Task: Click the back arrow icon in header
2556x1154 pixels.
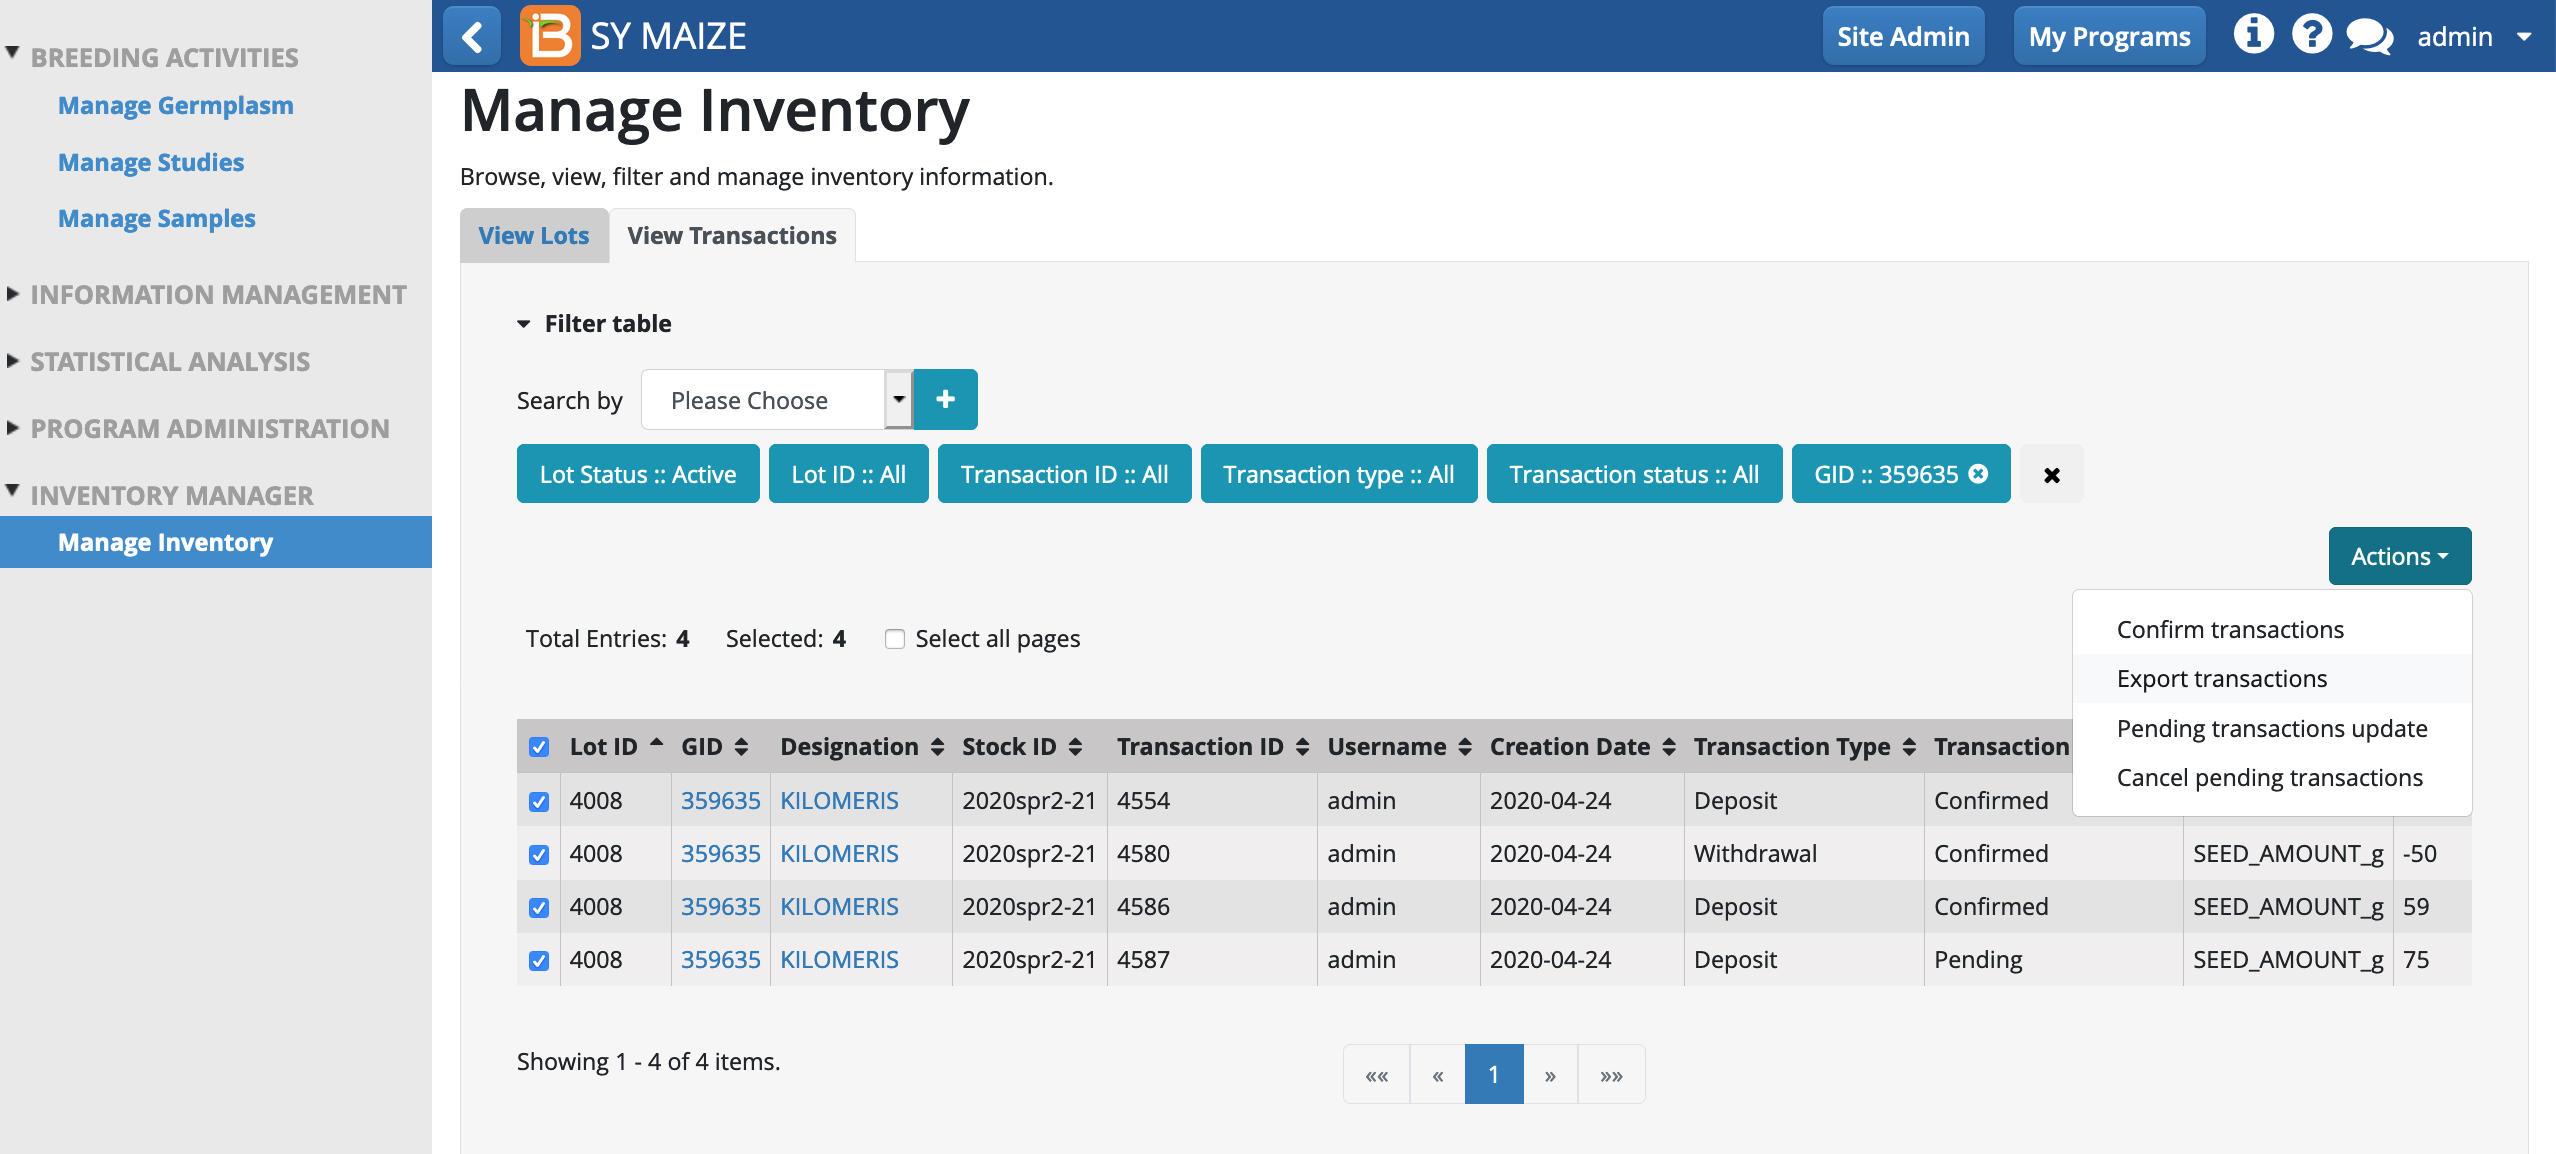Action: point(472,37)
